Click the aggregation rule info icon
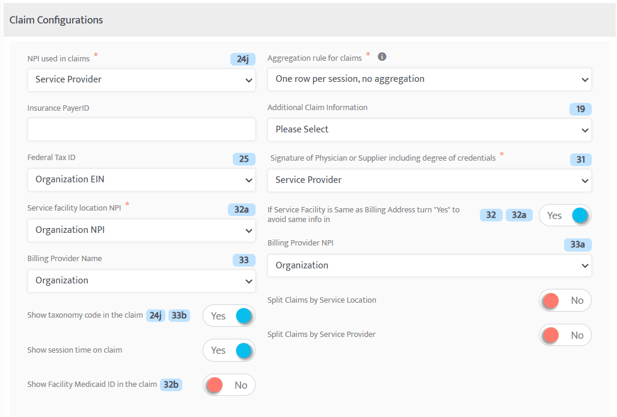 382,57
